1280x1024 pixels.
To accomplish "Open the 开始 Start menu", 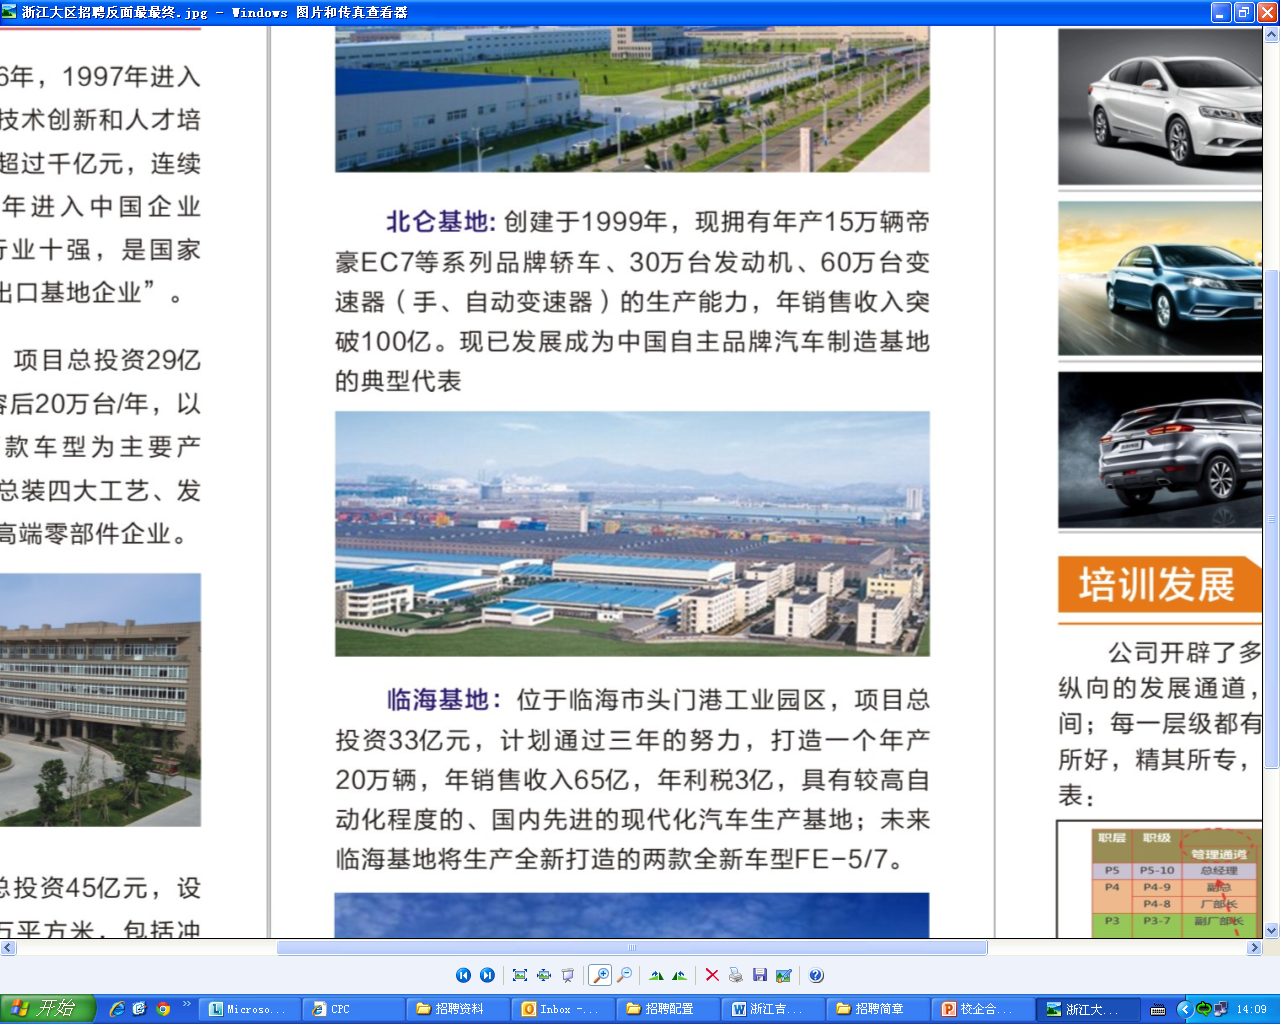I will click(x=48, y=1009).
